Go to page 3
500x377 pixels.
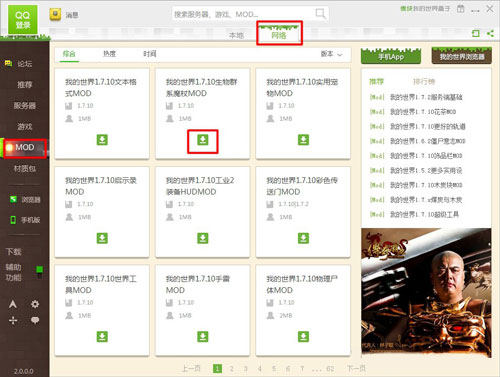[x=245, y=369]
